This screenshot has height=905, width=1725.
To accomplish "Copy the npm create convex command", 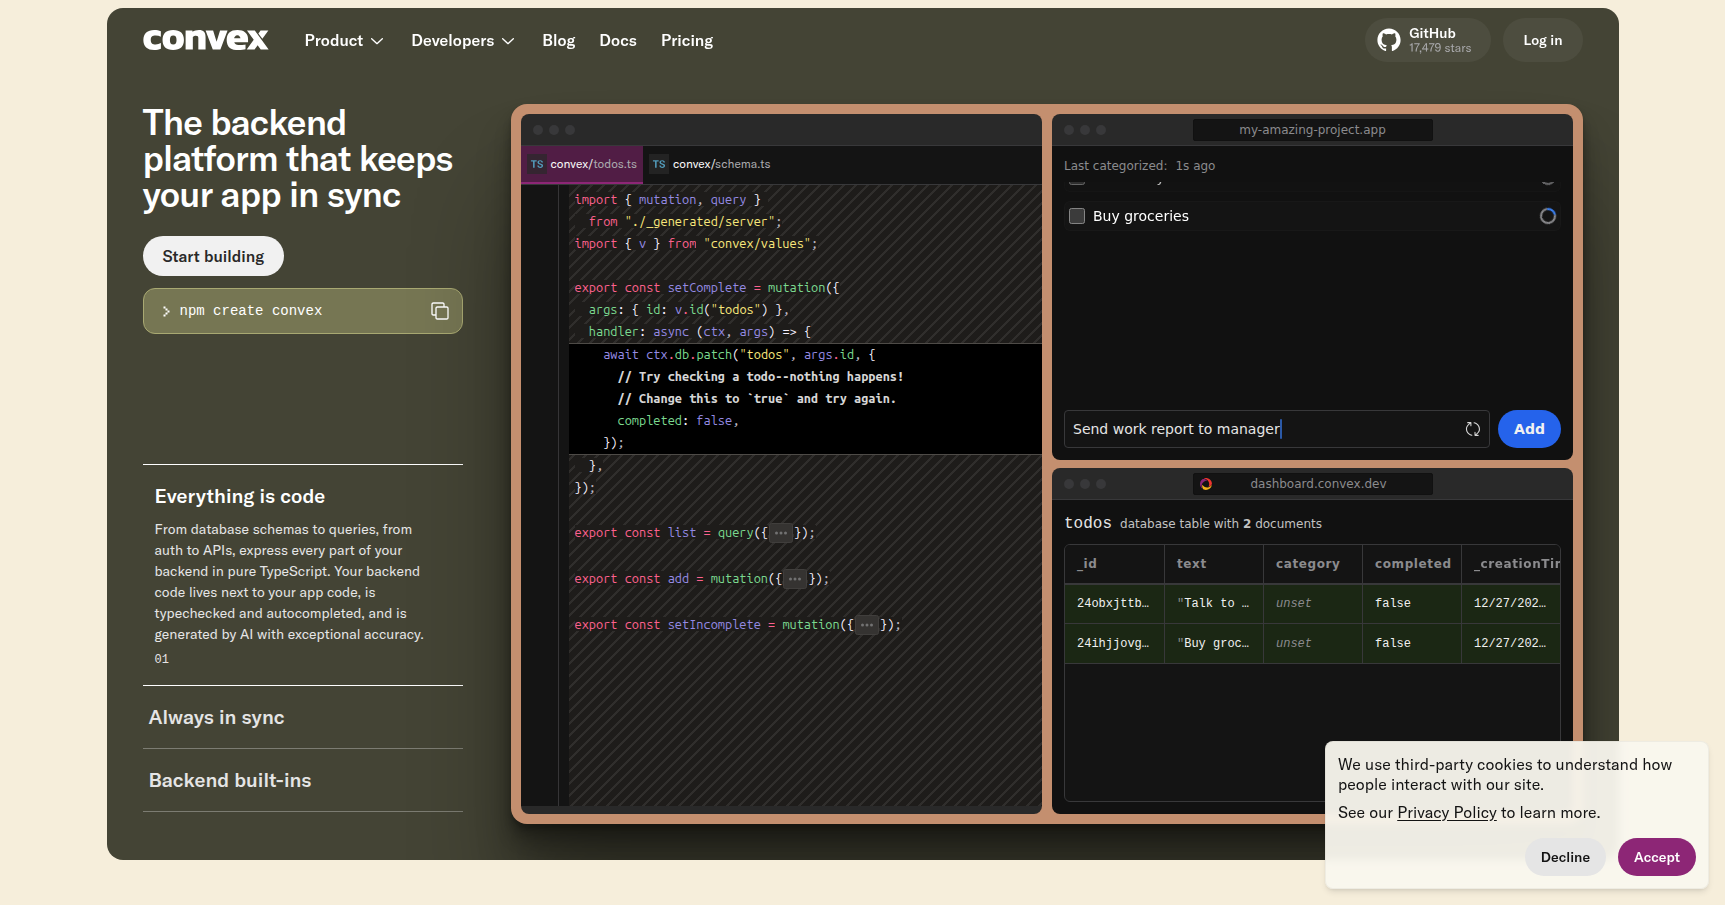I will [440, 310].
